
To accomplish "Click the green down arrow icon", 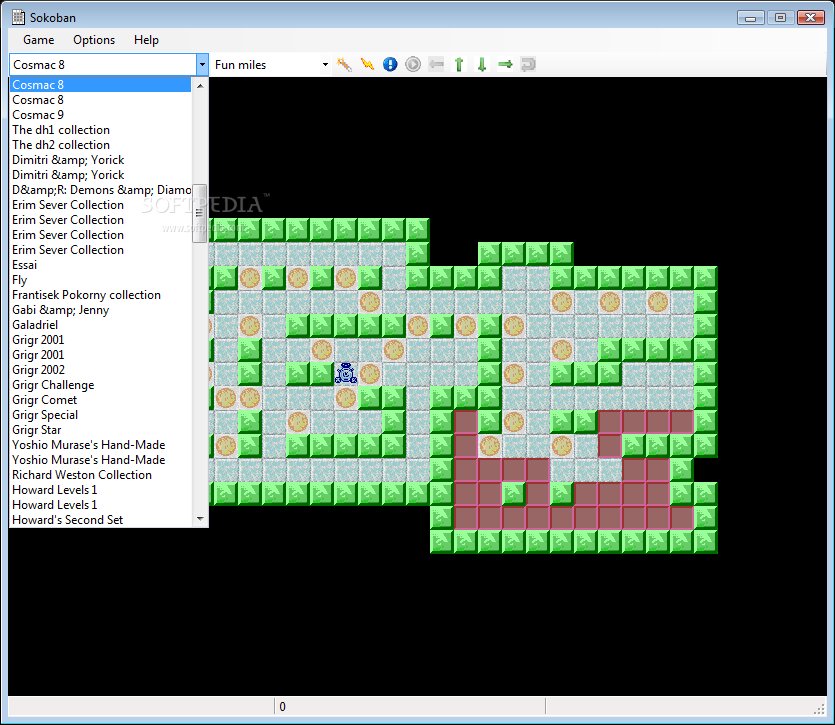I will (x=482, y=64).
